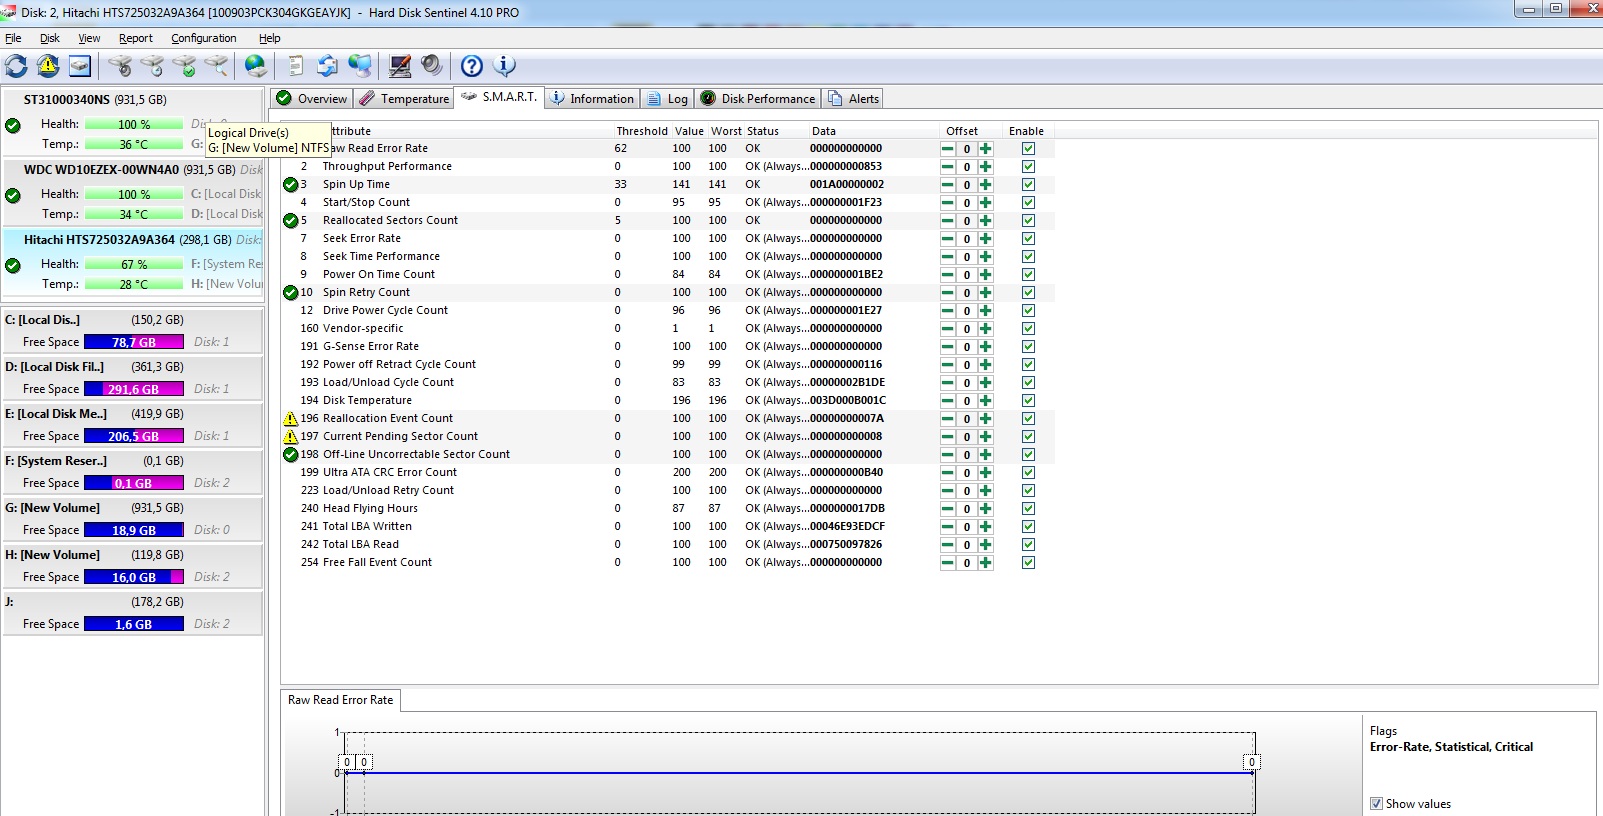Click warning icon on Current Pending Sector Count row
This screenshot has height=816, width=1603.
point(290,437)
